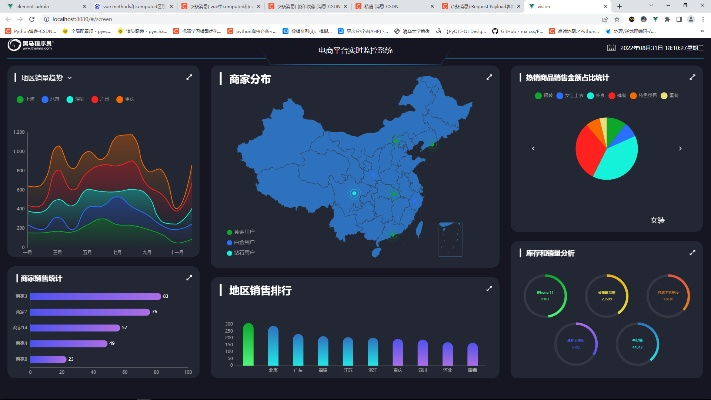
Task: Click the blue ring gauge in inventory panel
Action: (x=638, y=344)
